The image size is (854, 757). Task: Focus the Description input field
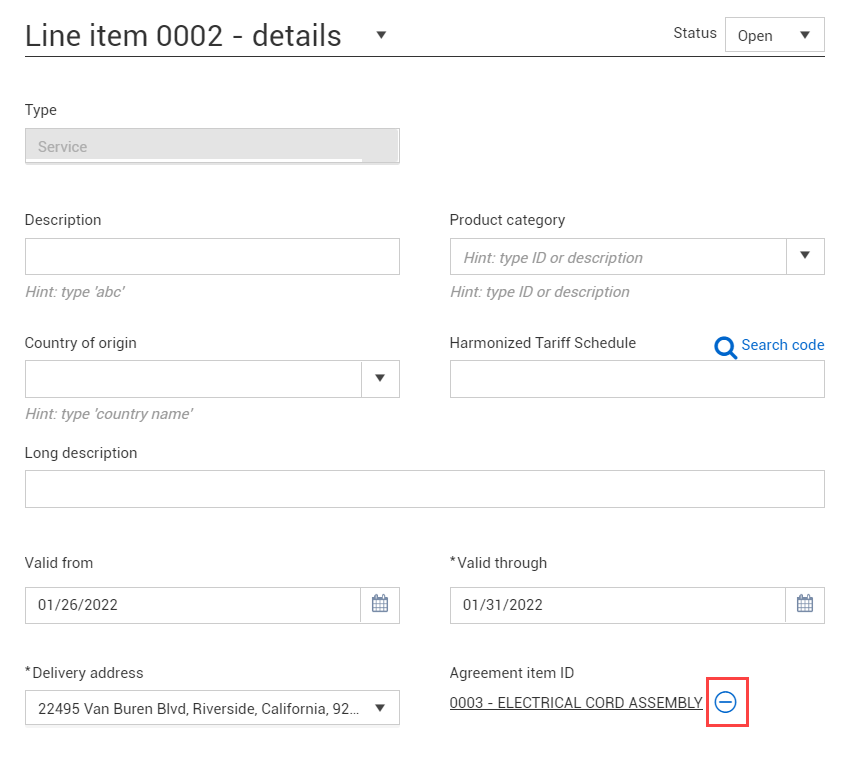[212, 256]
